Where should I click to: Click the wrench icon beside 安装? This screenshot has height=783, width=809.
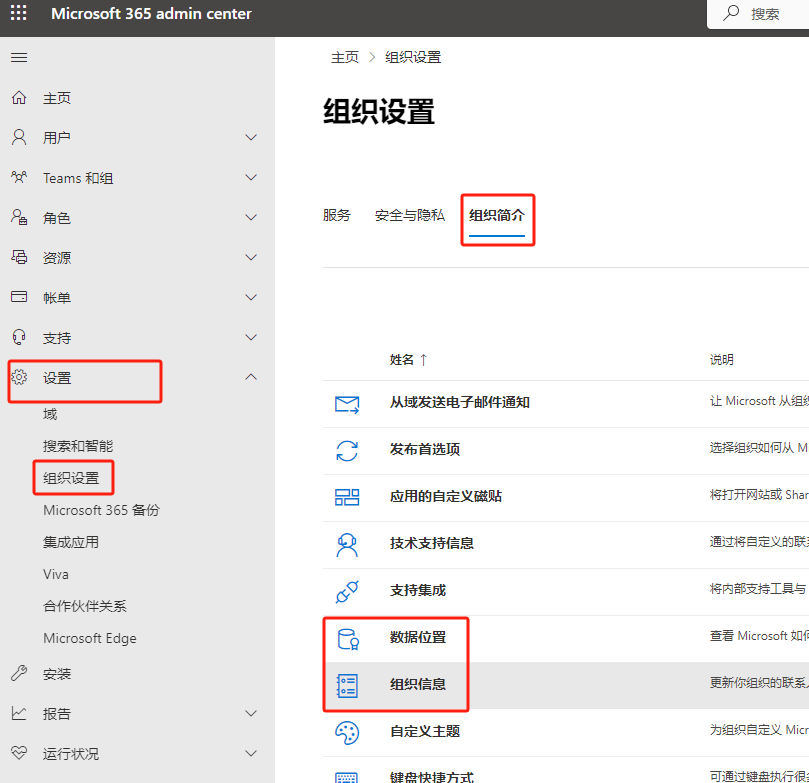click(x=19, y=673)
